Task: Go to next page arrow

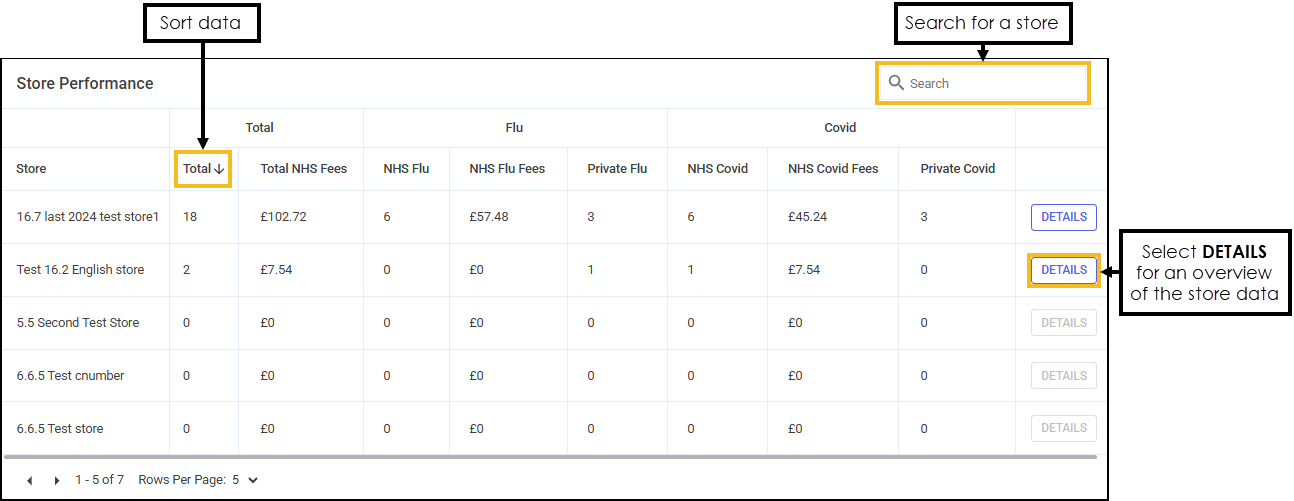Action: (57, 481)
